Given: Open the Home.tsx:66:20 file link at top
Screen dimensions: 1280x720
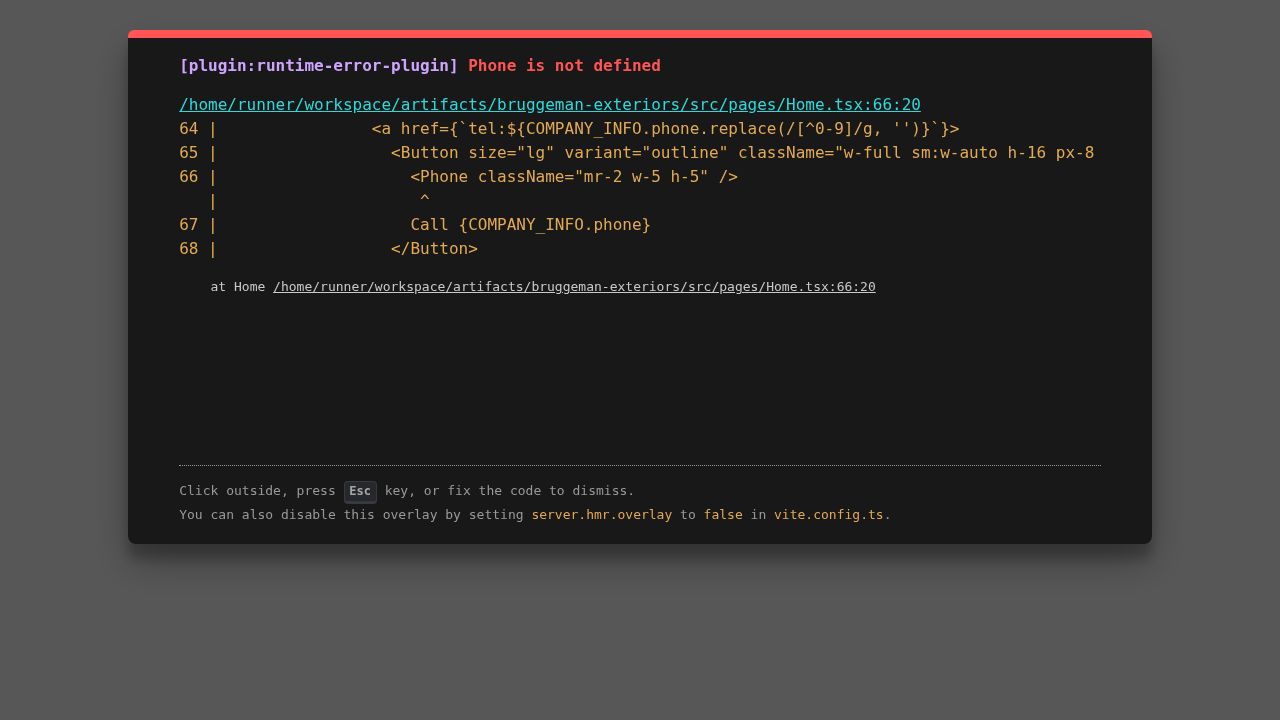Looking at the screenshot, I should [550, 105].
